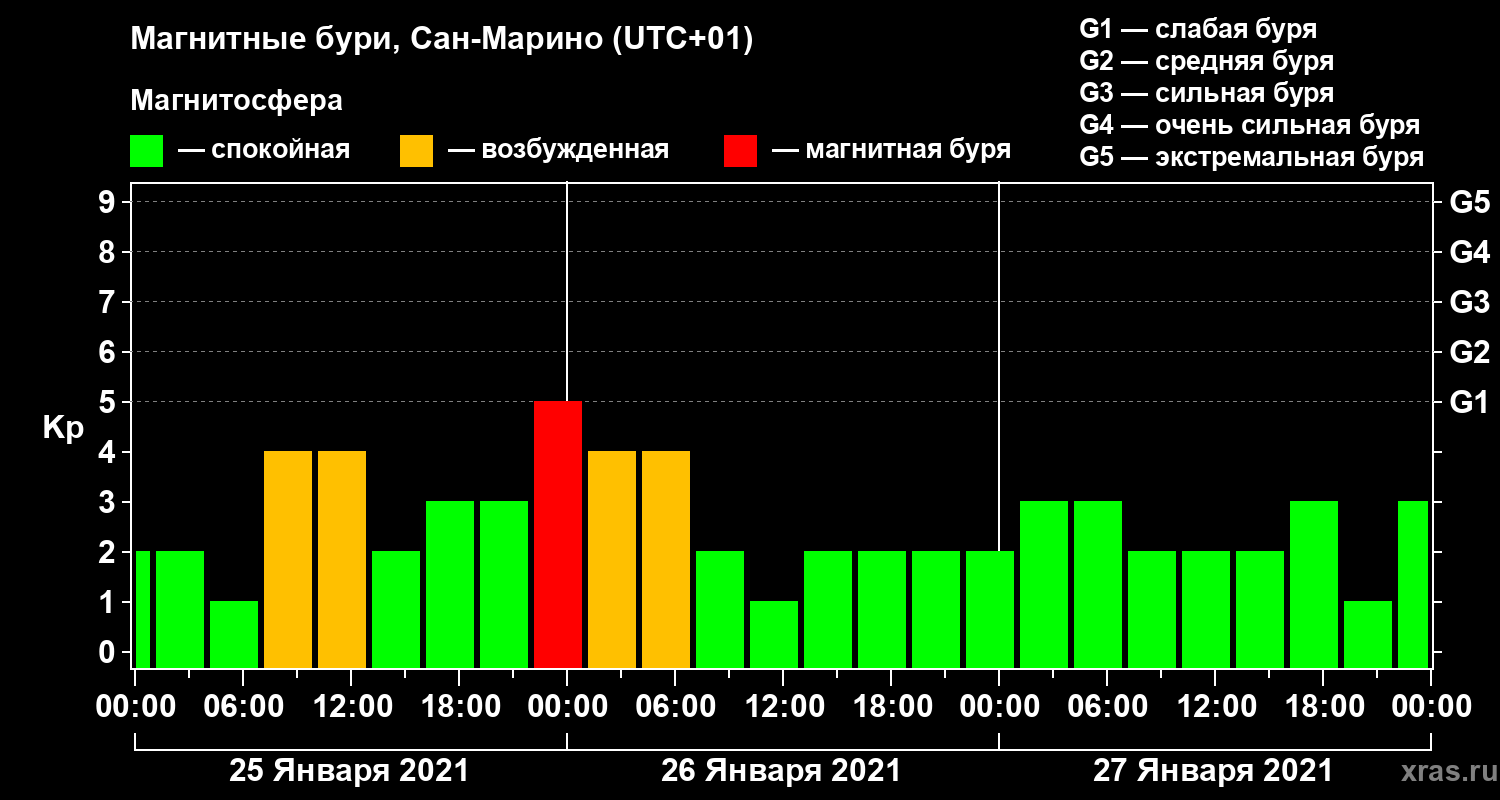Click the Kp 1 bar on 26 January

pos(774,634)
